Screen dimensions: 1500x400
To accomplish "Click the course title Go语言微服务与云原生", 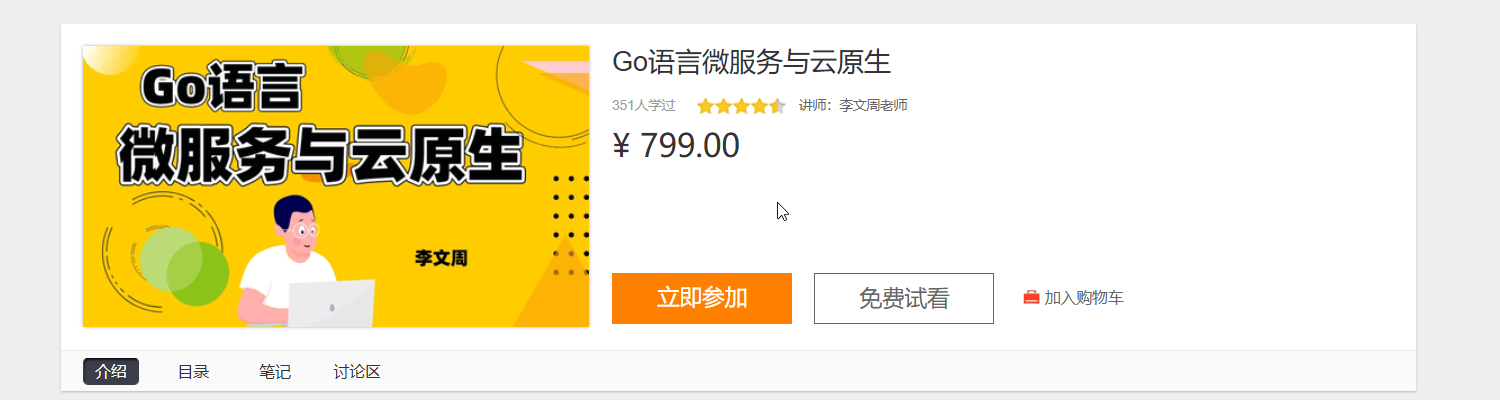I will click(x=751, y=62).
